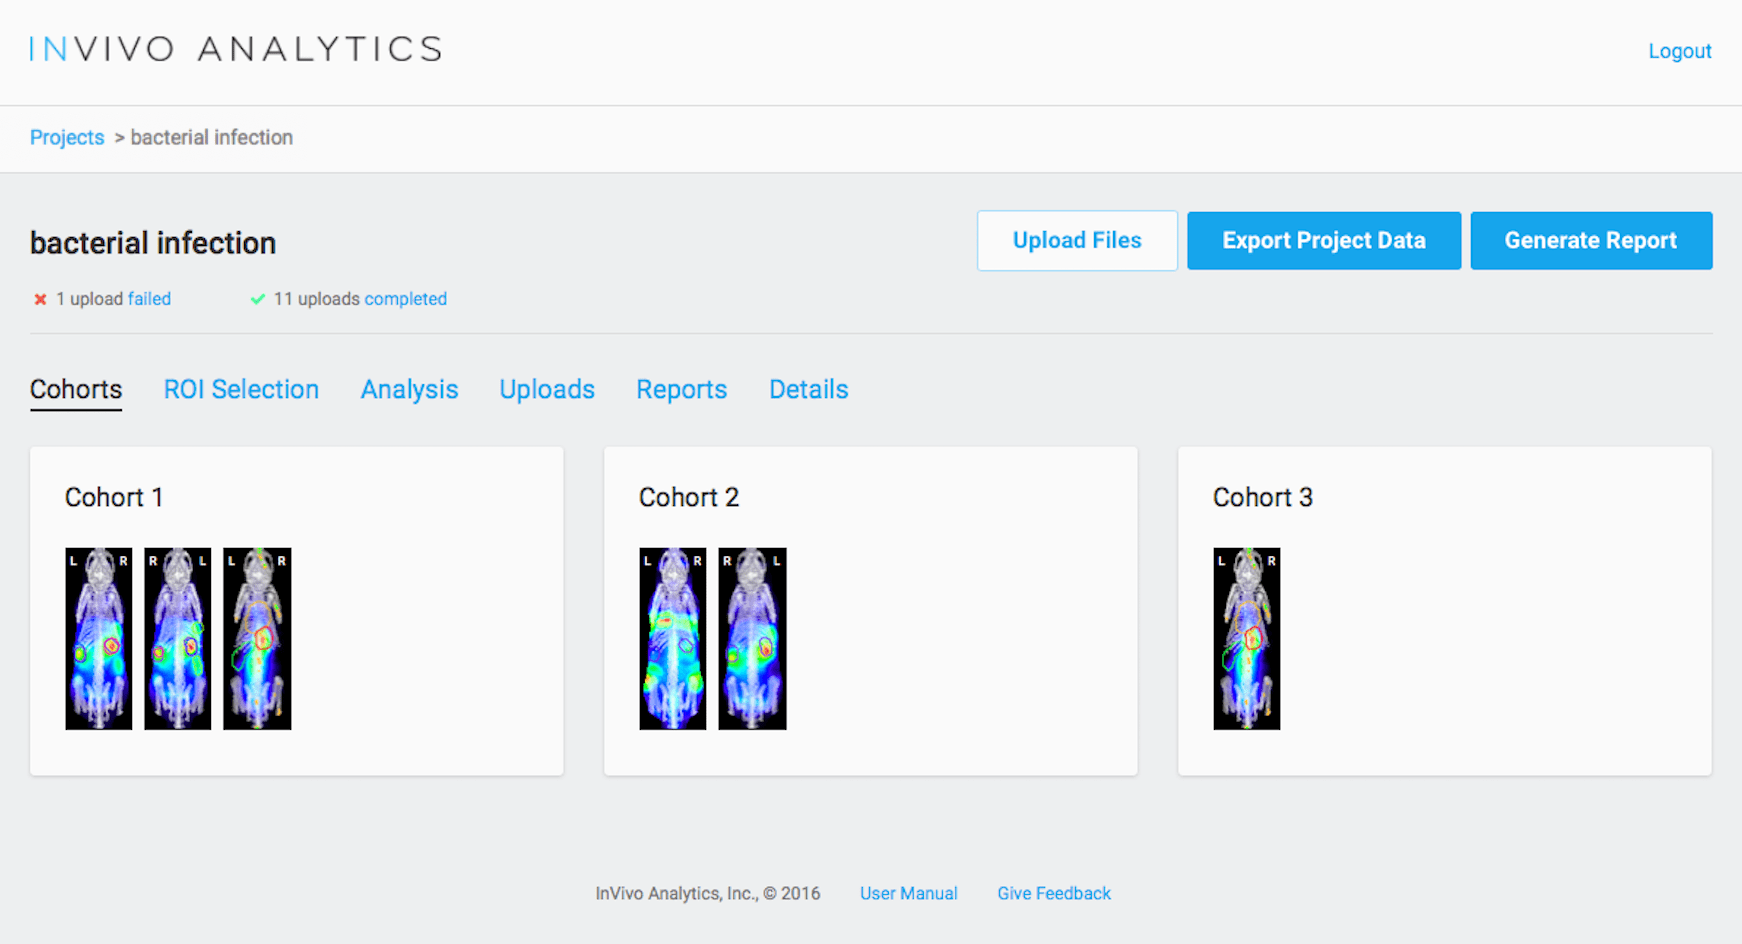The image size is (1742, 944).
Task: Log out using the Logout link
Action: coord(1679,51)
